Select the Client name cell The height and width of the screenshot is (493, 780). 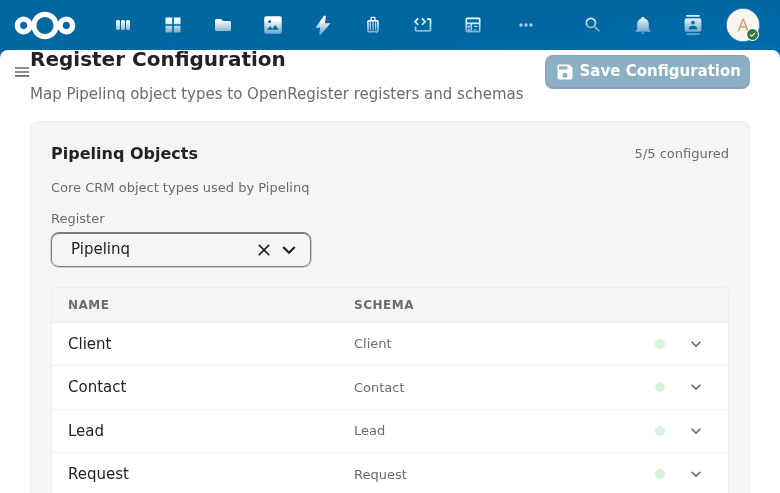tap(90, 344)
